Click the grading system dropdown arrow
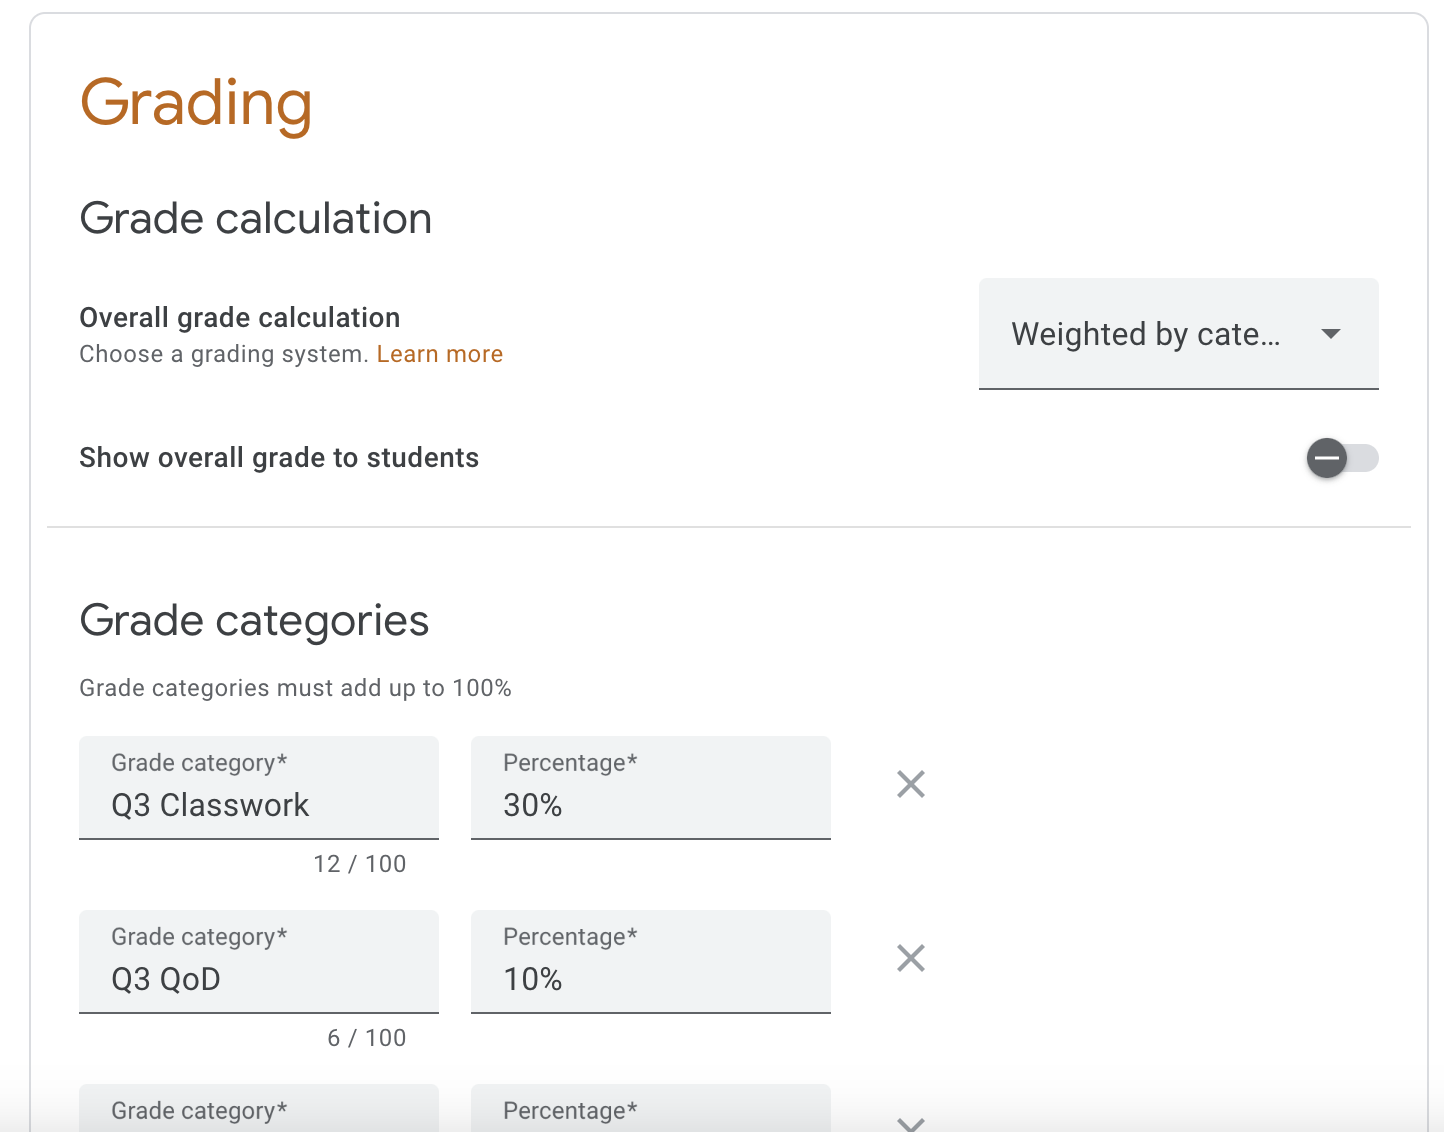Image resolution: width=1444 pixels, height=1132 pixels. pyautogui.click(x=1330, y=334)
